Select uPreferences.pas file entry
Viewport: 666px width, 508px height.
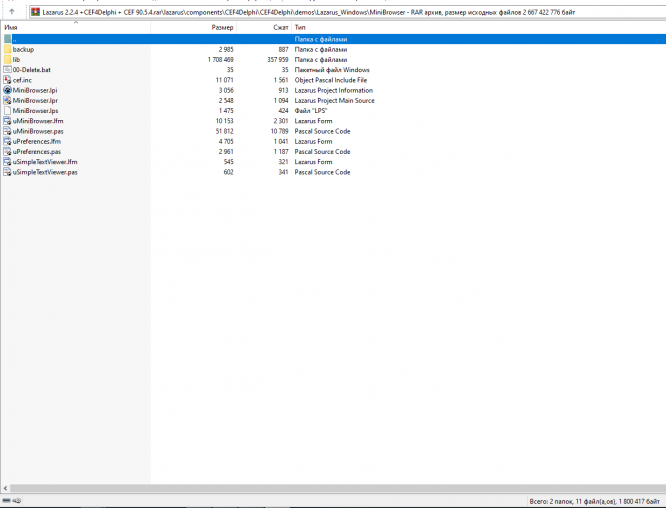(x=37, y=152)
